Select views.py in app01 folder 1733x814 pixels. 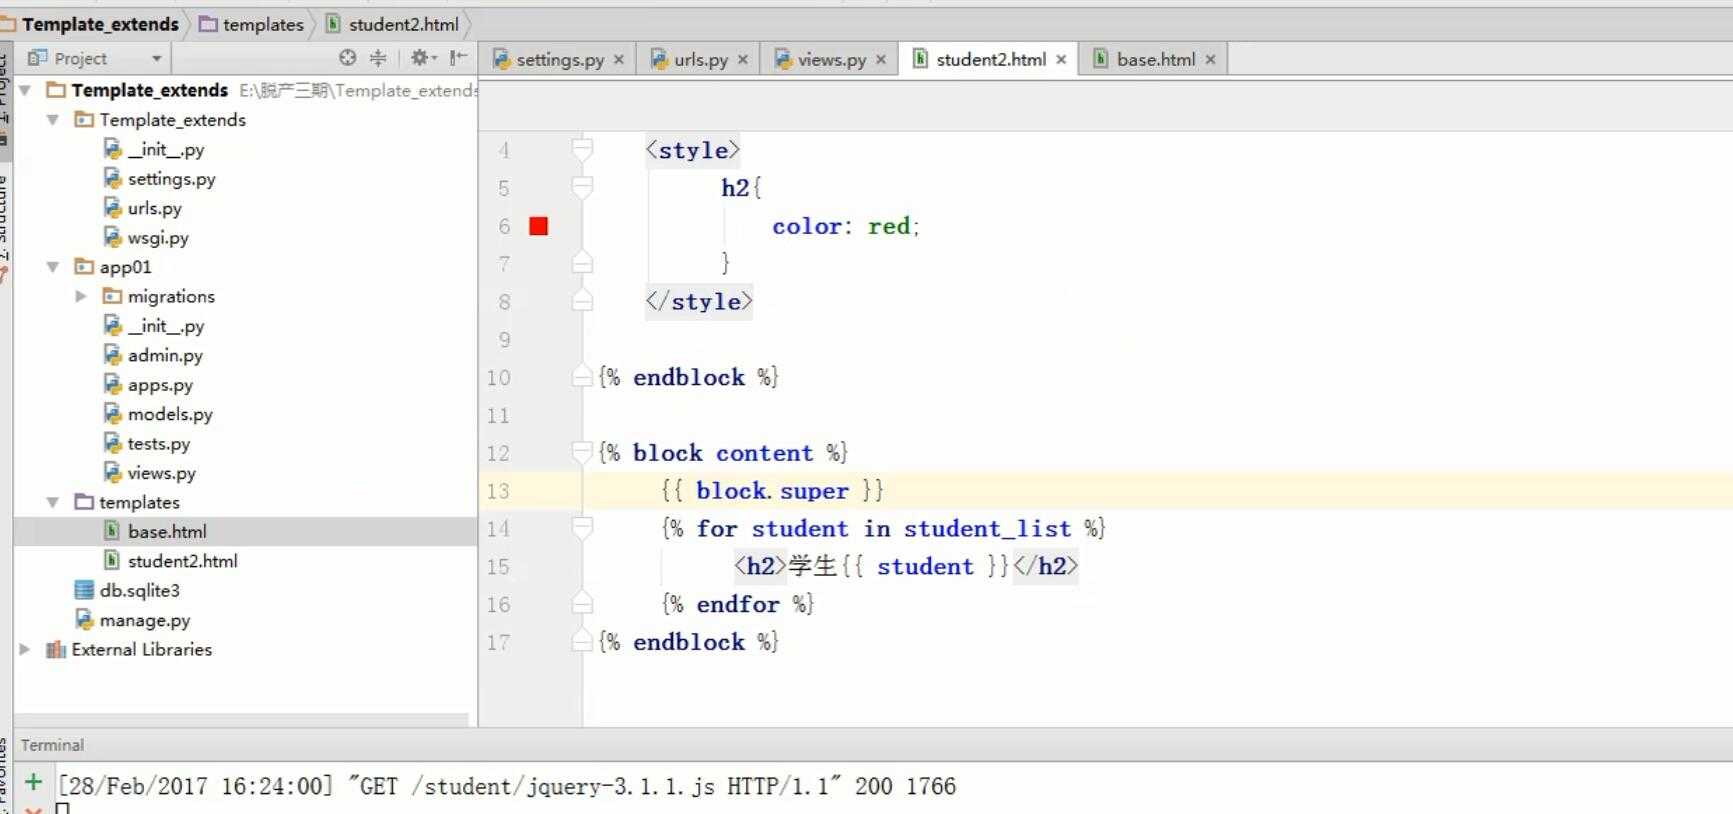tap(161, 473)
